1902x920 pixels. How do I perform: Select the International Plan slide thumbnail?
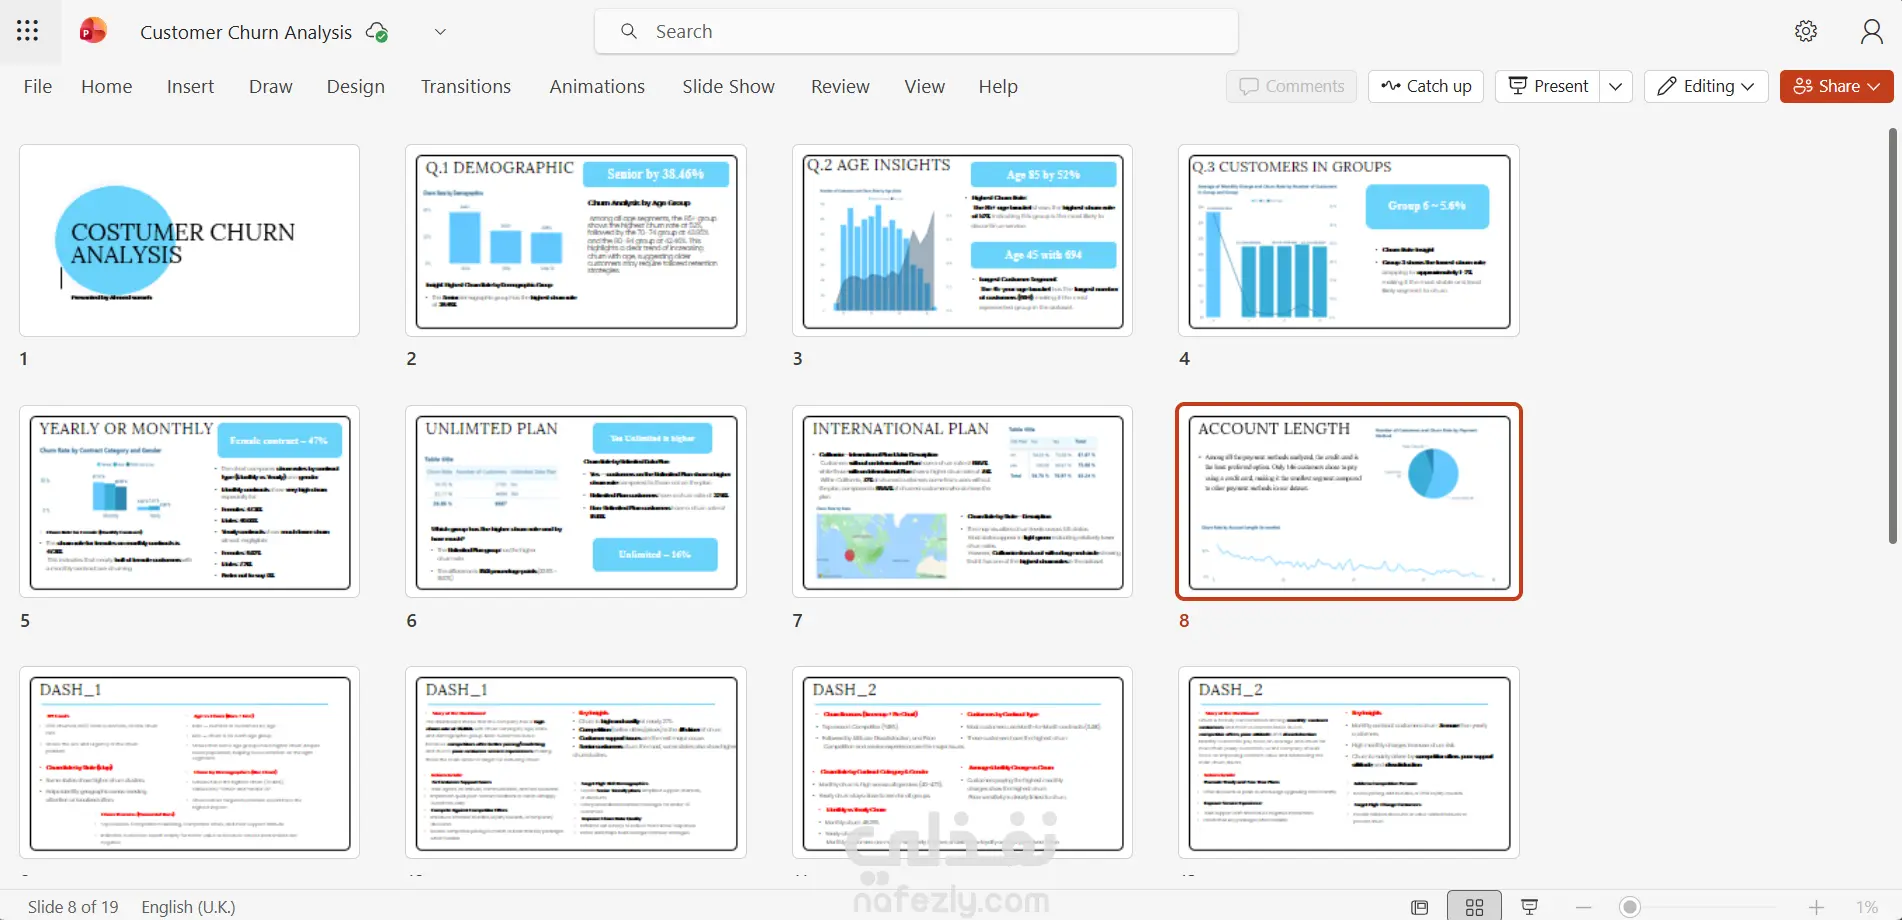point(962,502)
